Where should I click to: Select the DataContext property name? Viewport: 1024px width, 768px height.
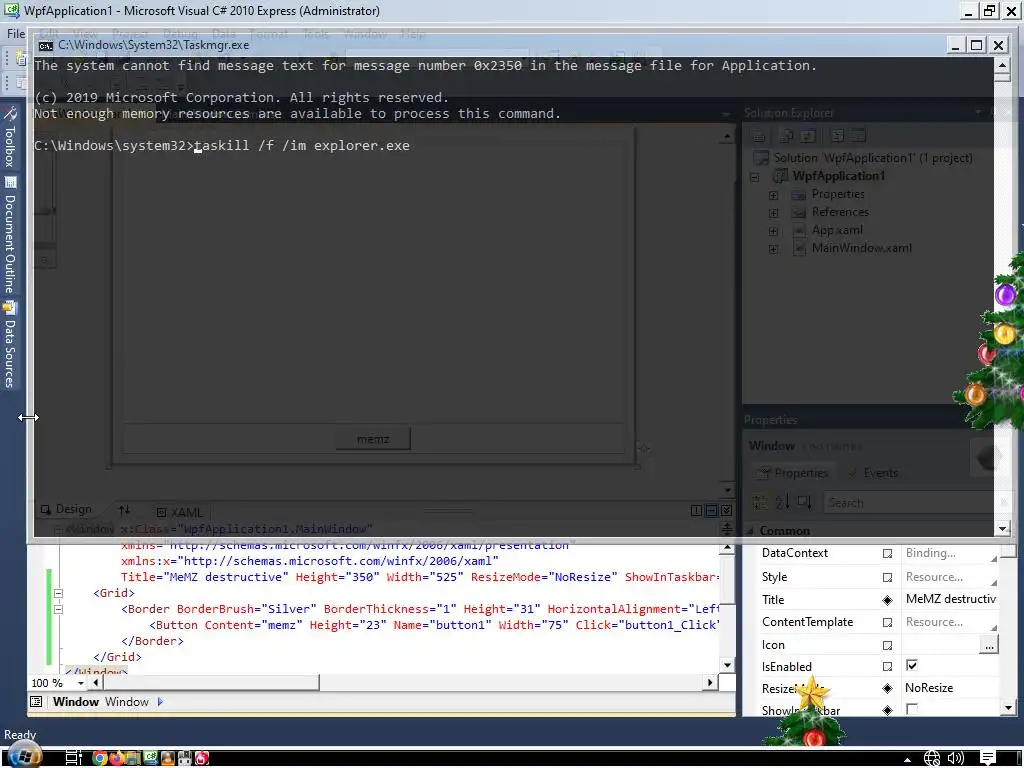[x=795, y=553]
